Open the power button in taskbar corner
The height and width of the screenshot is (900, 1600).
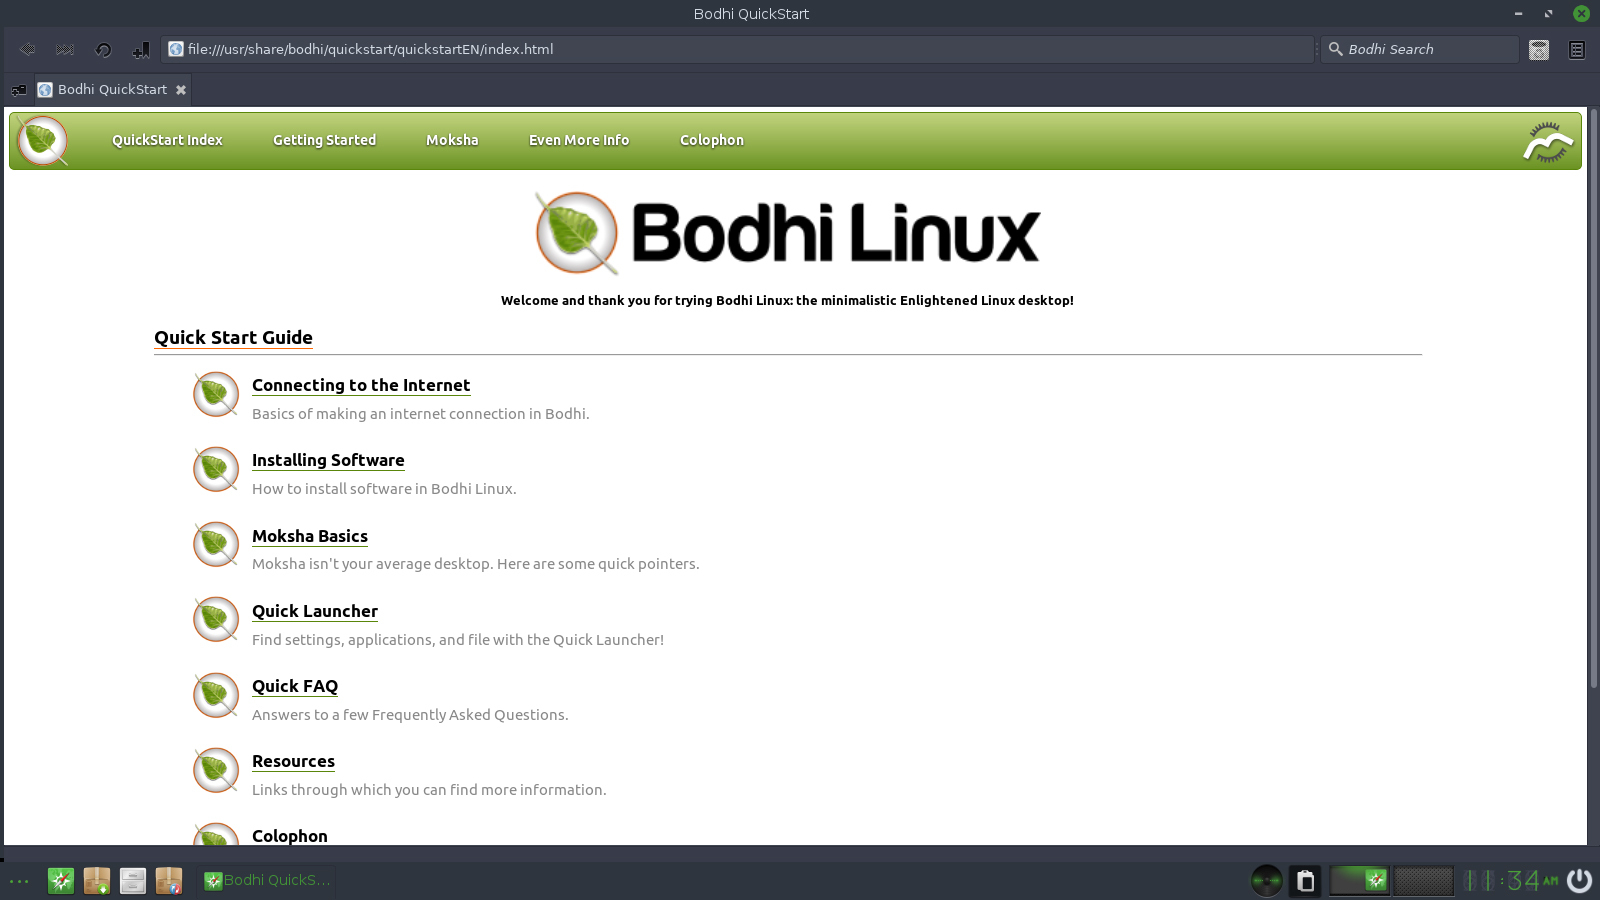[x=1580, y=880]
